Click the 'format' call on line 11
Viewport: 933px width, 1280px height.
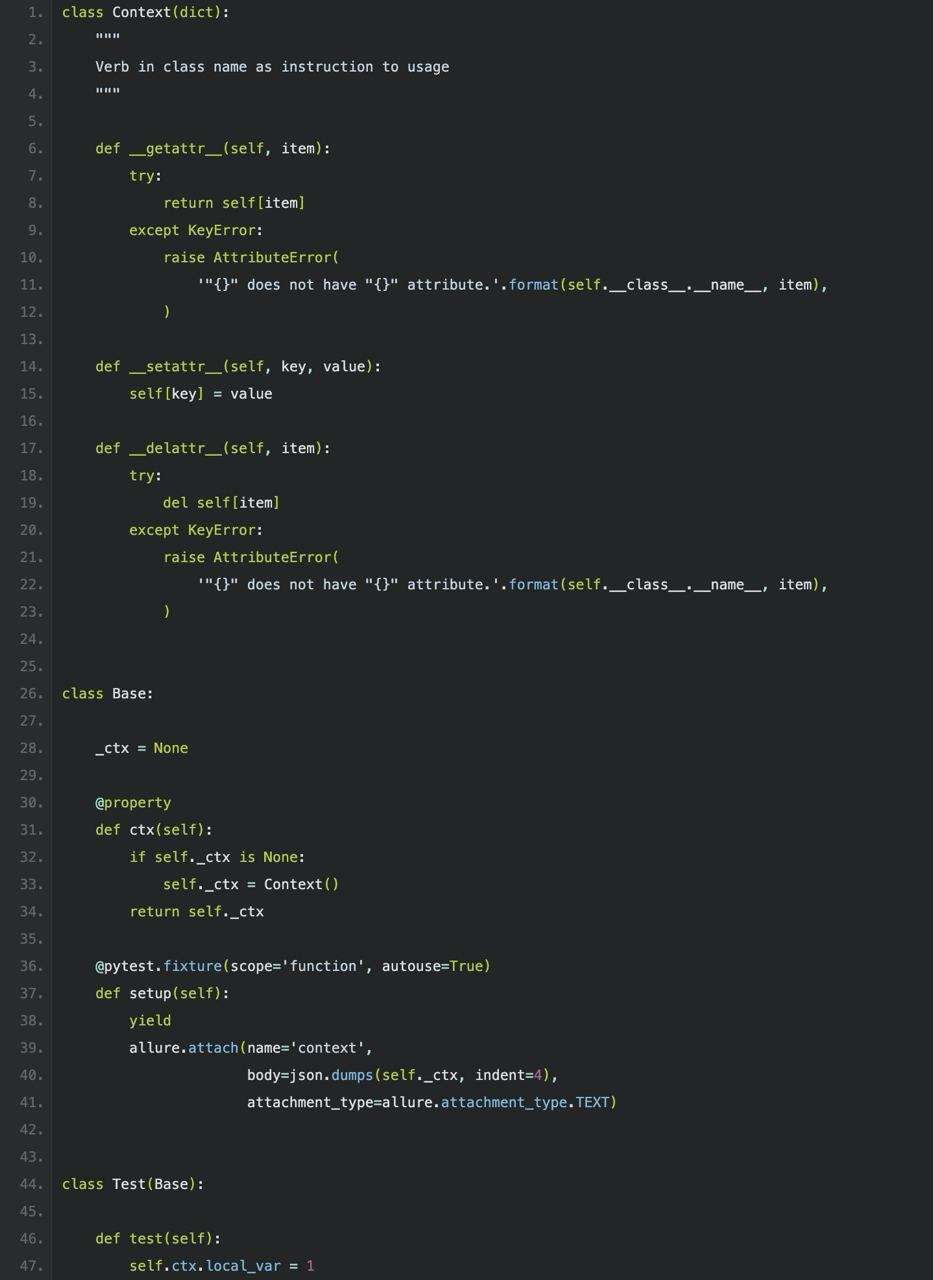(534, 285)
